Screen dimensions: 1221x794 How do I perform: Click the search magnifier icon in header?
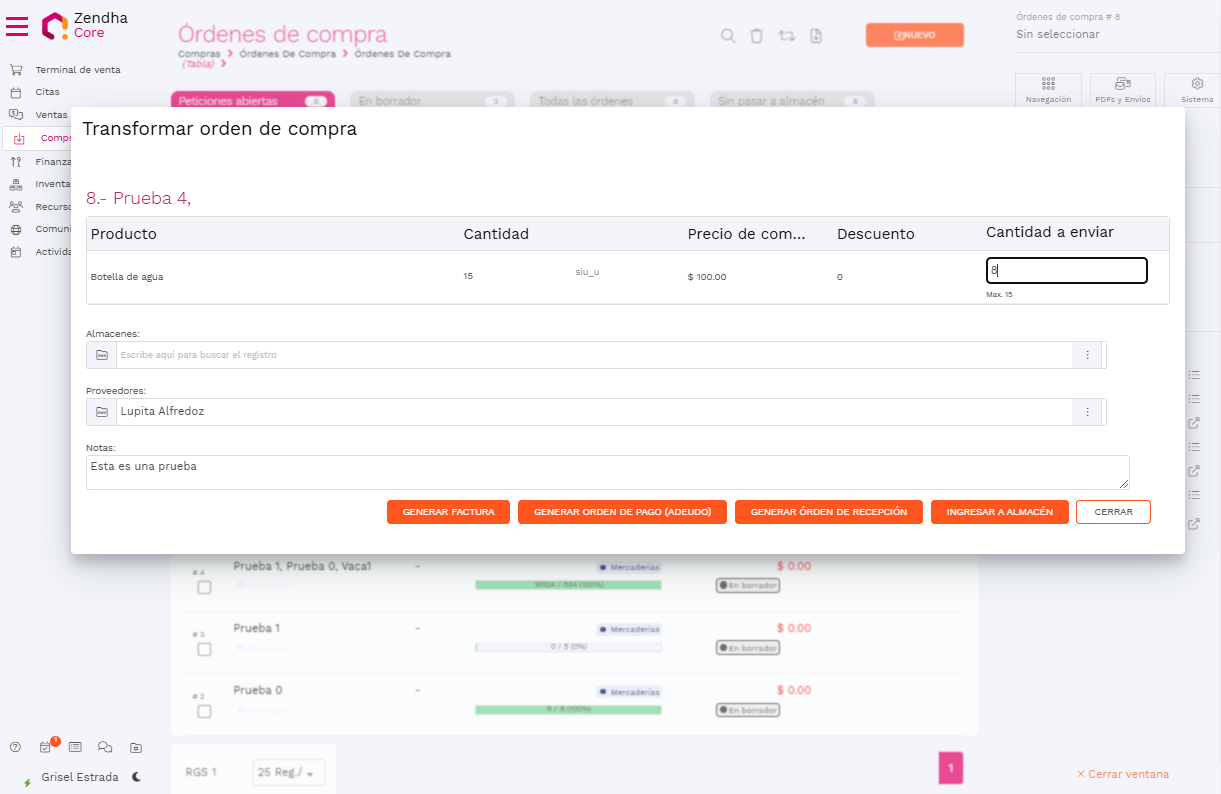pyautogui.click(x=728, y=36)
